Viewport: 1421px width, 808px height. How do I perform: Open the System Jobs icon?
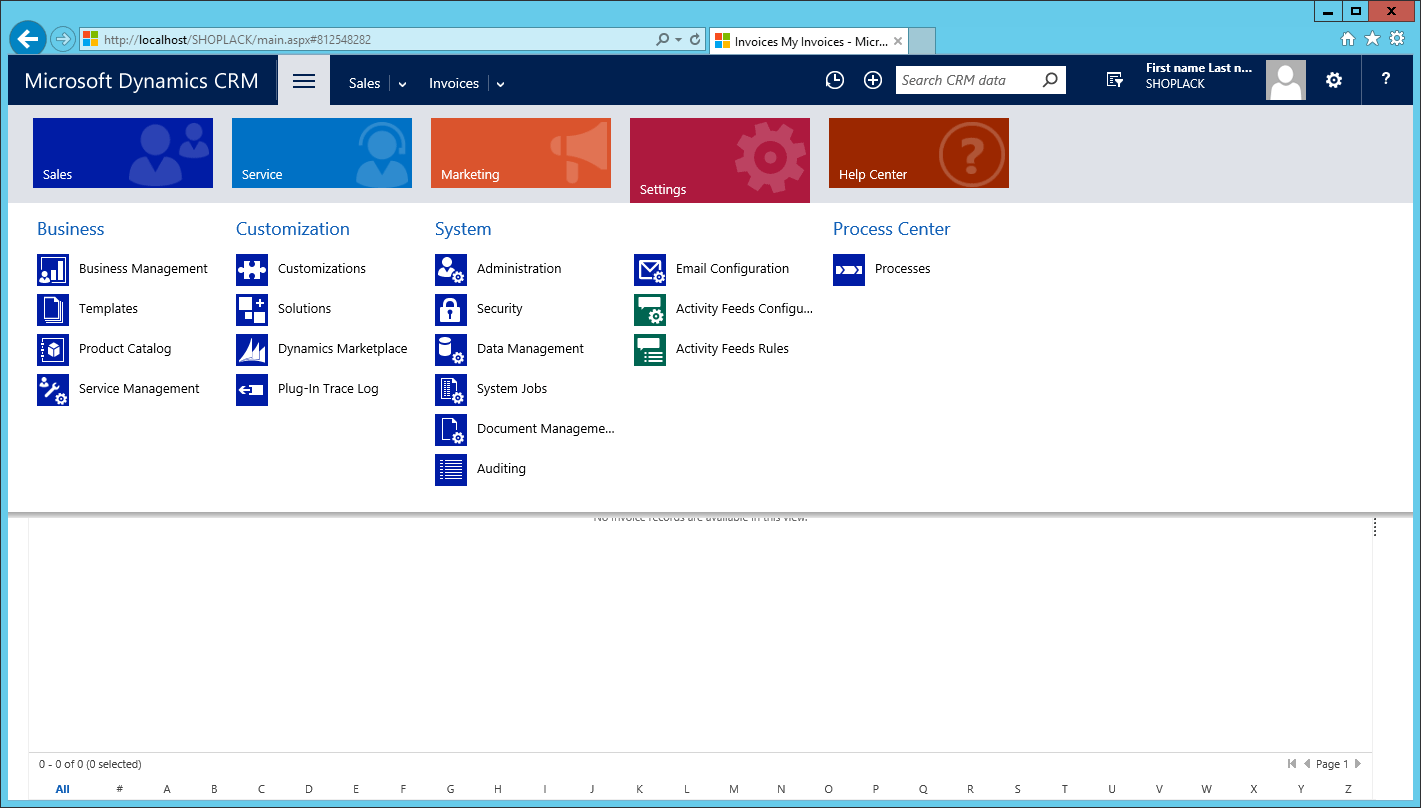pyautogui.click(x=451, y=389)
